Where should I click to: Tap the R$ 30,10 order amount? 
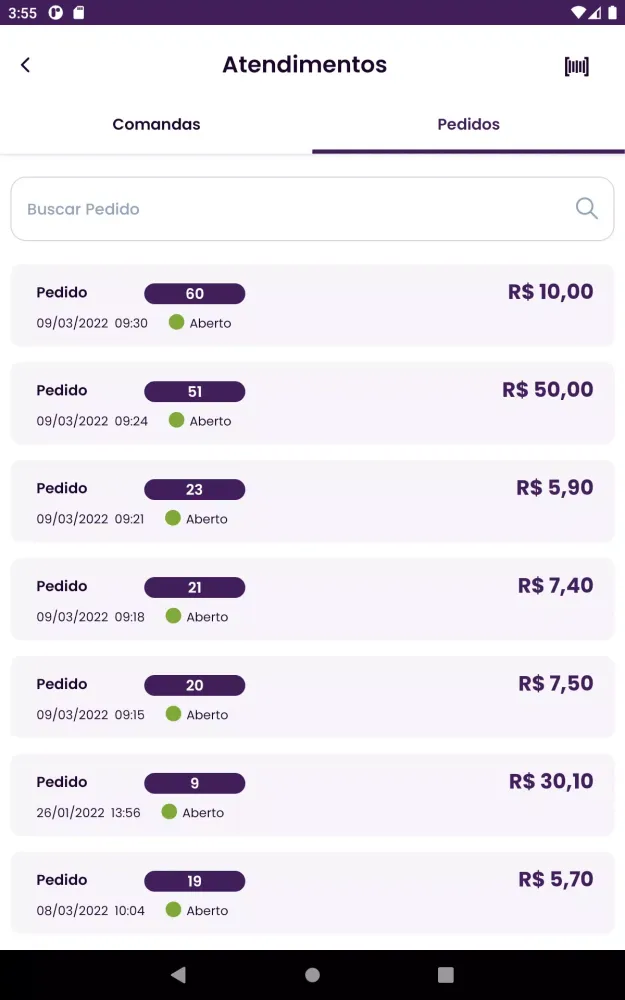pyautogui.click(x=551, y=781)
